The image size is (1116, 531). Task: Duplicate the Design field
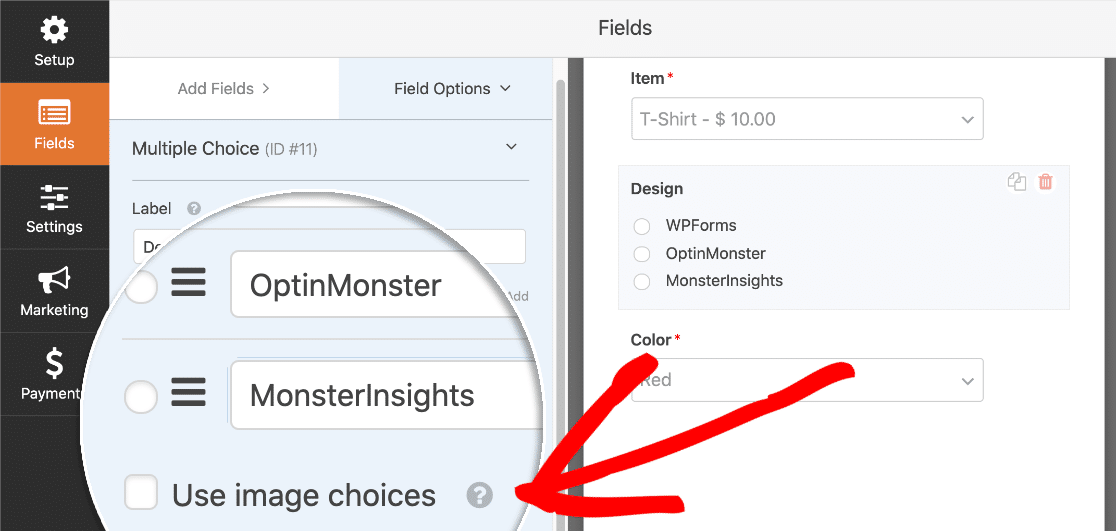click(x=1017, y=182)
